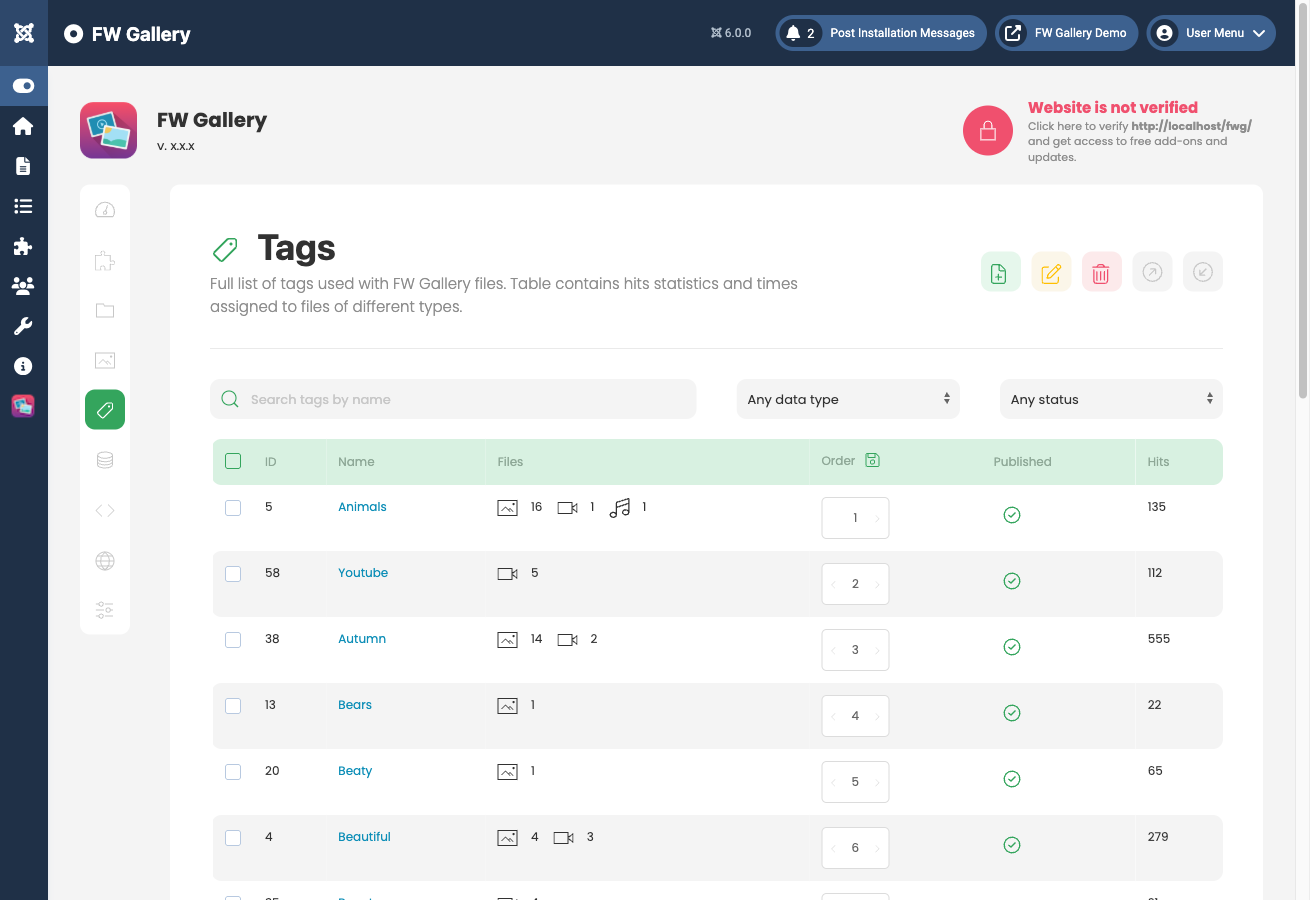The height and width of the screenshot is (900, 1310).
Task: Open the globe languages icon
Action: pos(105,560)
